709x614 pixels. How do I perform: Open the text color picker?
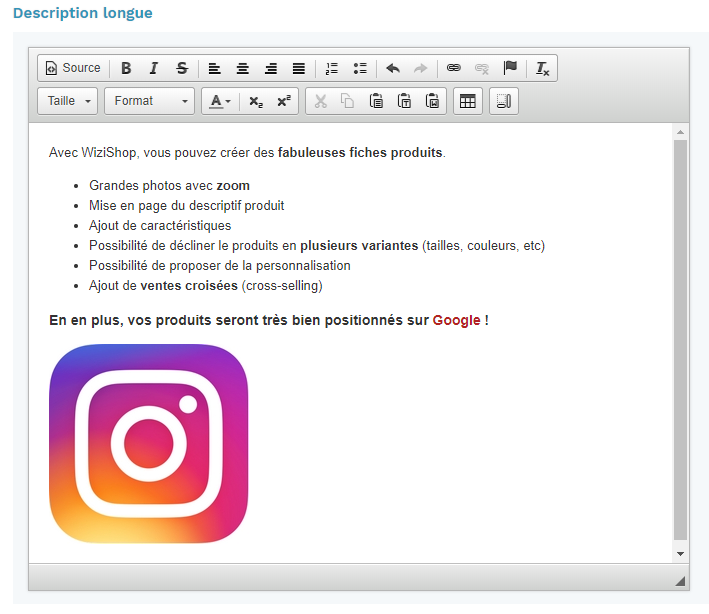[220, 101]
